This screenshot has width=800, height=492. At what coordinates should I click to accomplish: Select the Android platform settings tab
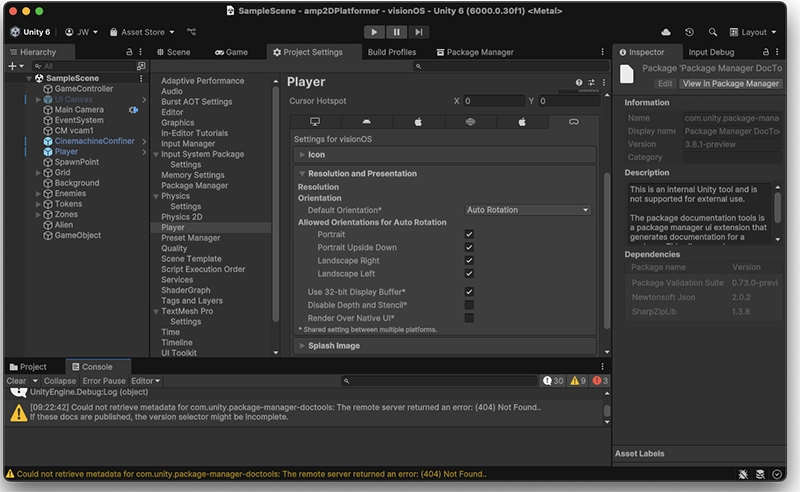pyautogui.click(x=366, y=122)
